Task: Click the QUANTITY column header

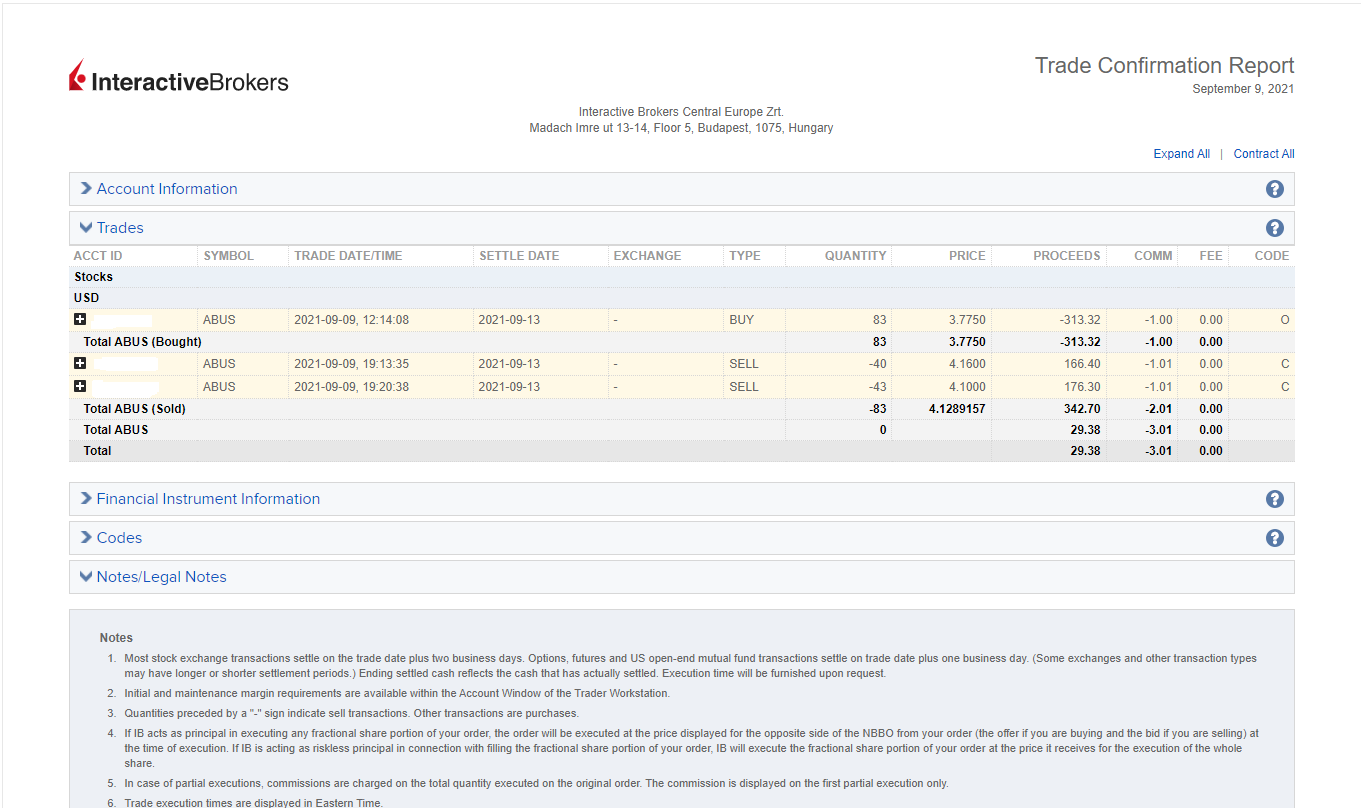Action: click(855, 256)
